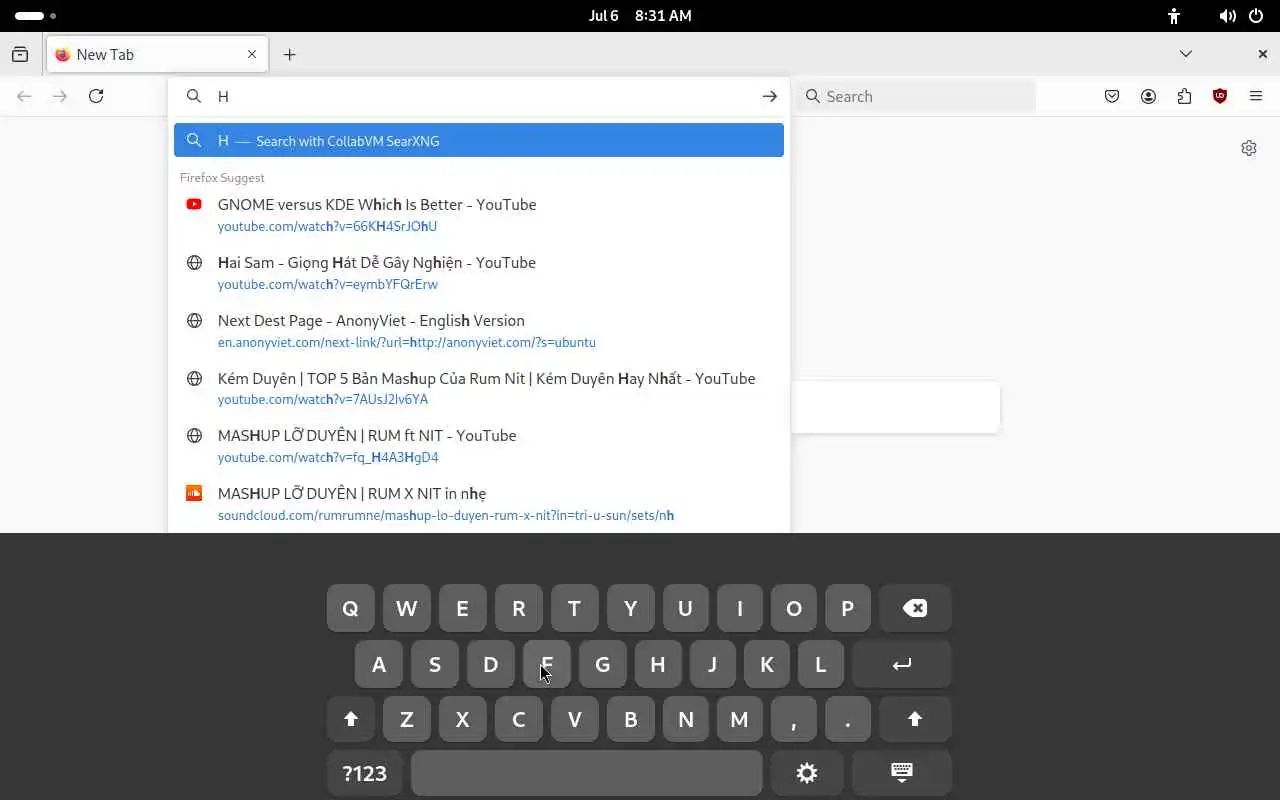Tap the B key on keyboard

(x=630, y=719)
